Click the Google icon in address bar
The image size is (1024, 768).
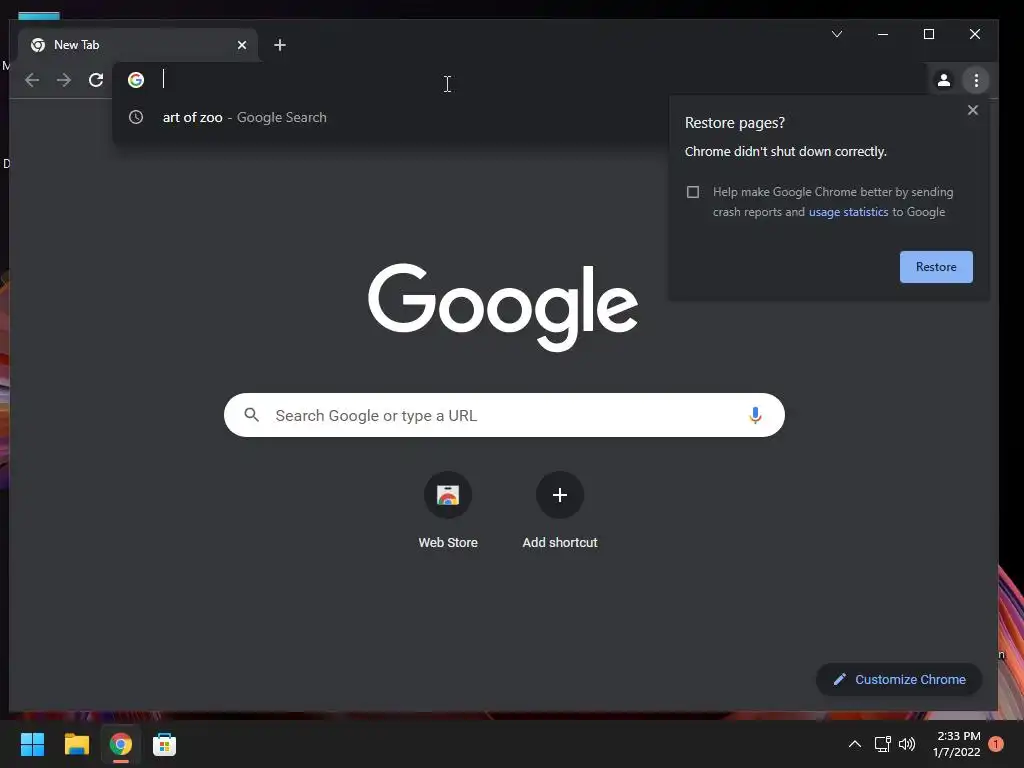tap(136, 80)
